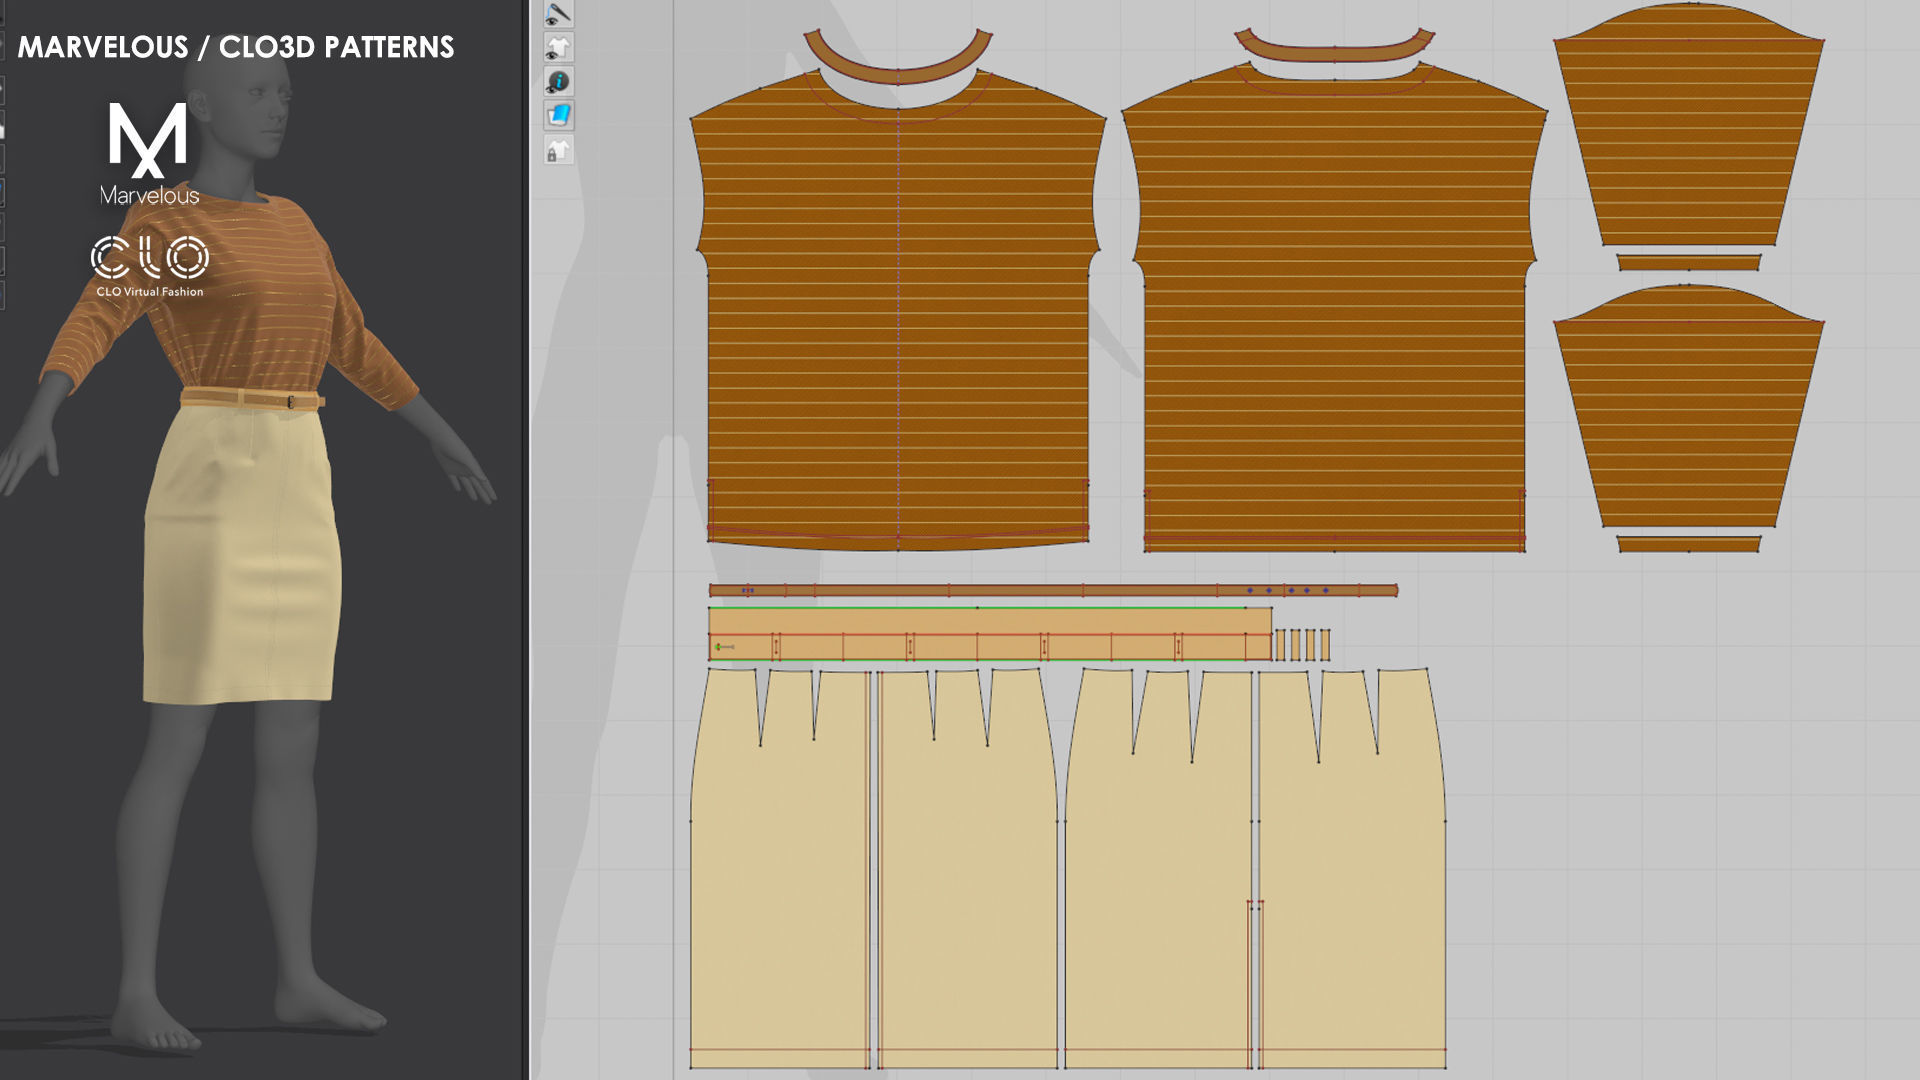The height and width of the screenshot is (1080, 1920).
Task: Toggle show 2D pattern (shirt with eye)
Action: (x=558, y=47)
